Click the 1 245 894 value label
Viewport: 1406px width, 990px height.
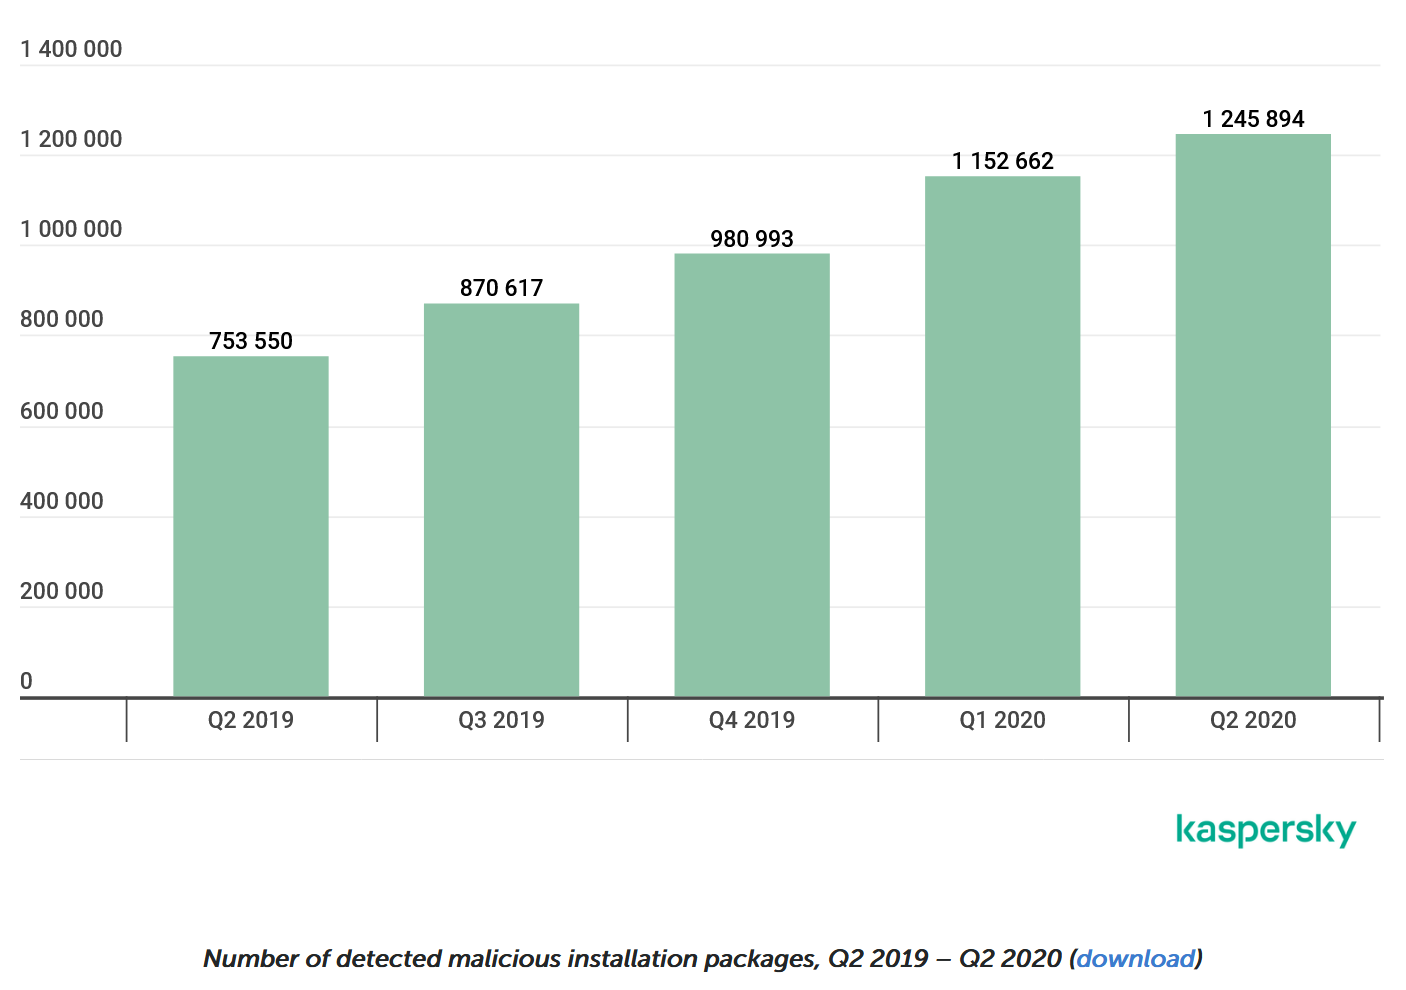pos(1253,119)
